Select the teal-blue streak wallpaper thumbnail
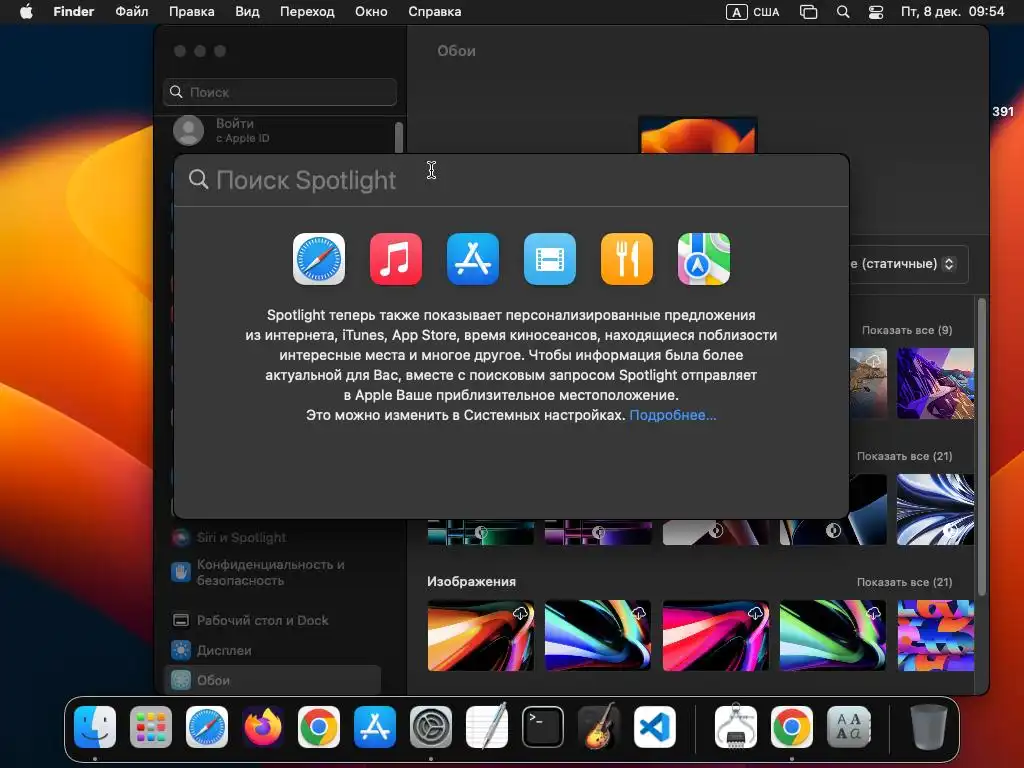The width and height of the screenshot is (1024, 768). [598, 635]
